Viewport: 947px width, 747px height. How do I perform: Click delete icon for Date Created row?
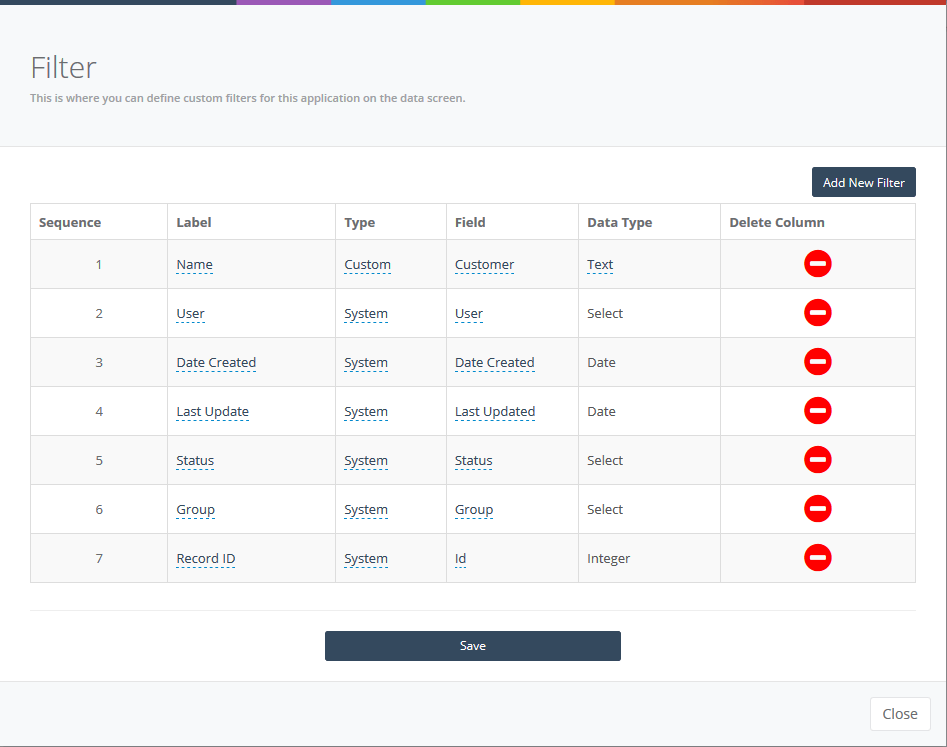pyautogui.click(x=817, y=362)
